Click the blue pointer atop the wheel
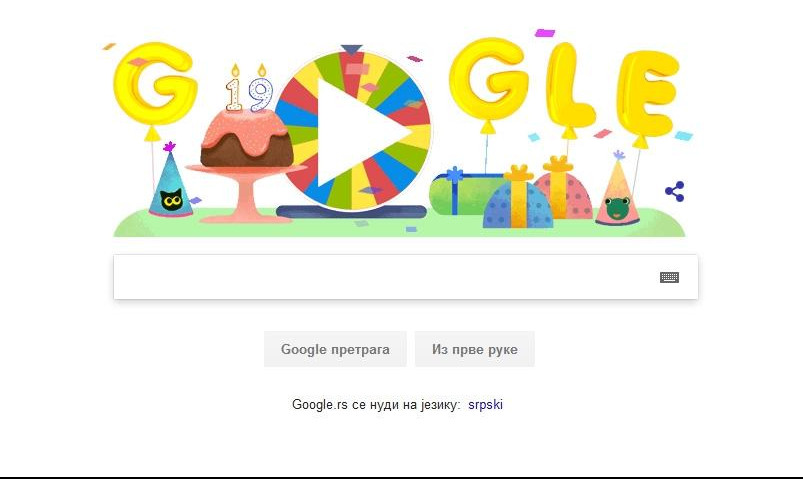 point(351,50)
